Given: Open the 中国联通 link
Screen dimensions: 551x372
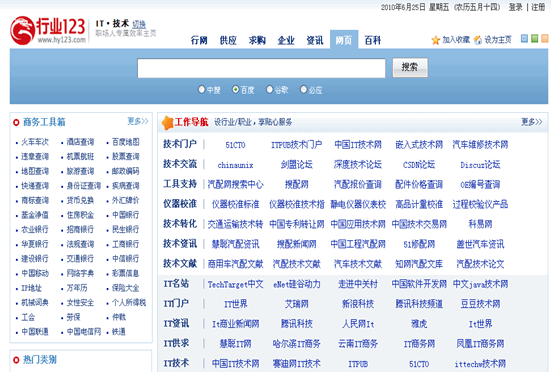Looking at the screenshot, I should [x=35, y=332].
